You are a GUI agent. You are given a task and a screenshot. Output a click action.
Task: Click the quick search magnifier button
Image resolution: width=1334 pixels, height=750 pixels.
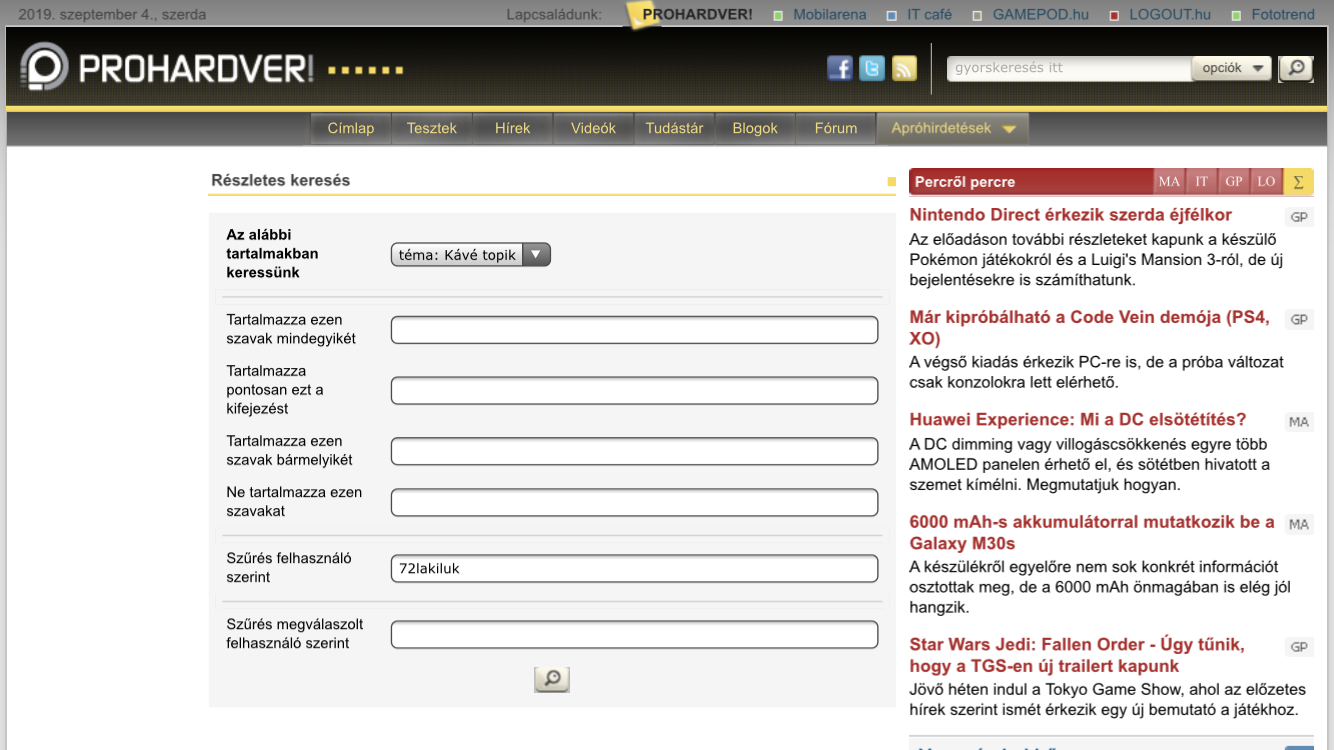click(1296, 68)
